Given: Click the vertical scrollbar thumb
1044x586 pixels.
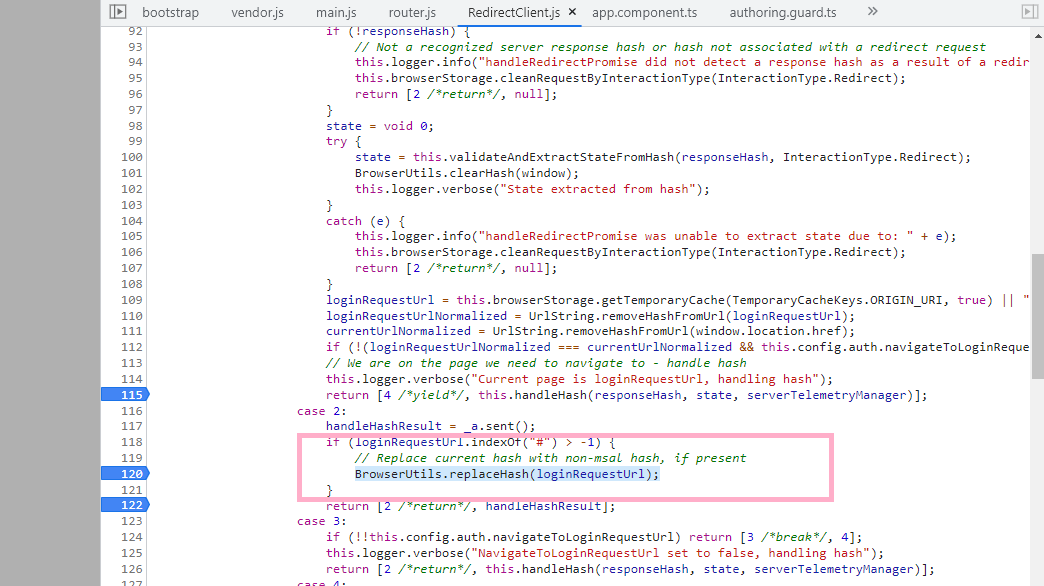Looking at the screenshot, I should point(1037,316).
